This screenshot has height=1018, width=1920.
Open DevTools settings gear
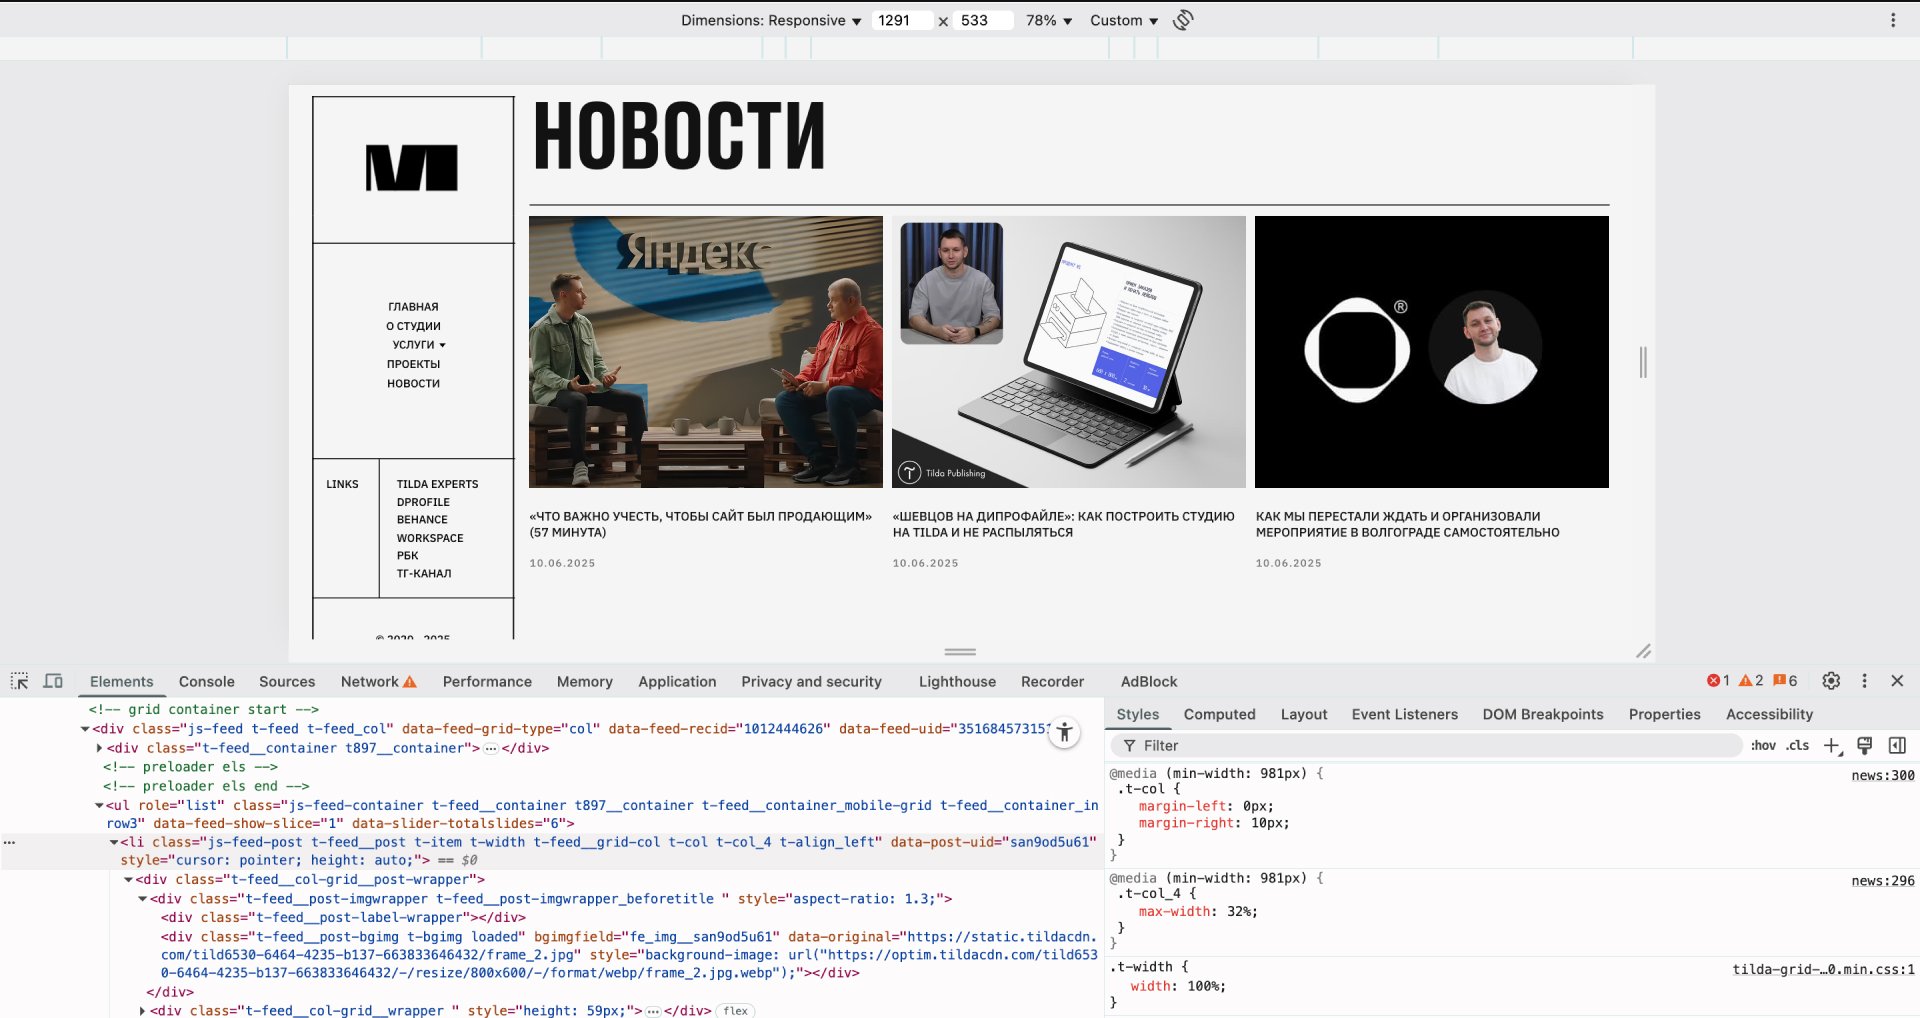[x=1831, y=681]
